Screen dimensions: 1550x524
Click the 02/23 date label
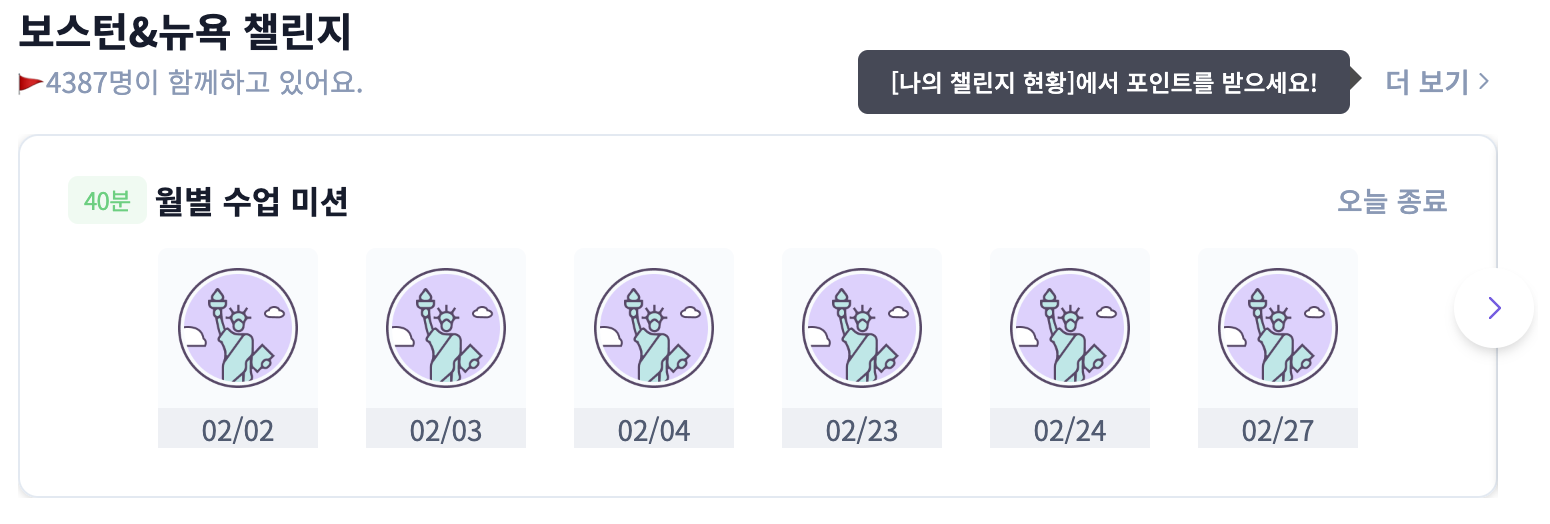(862, 430)
